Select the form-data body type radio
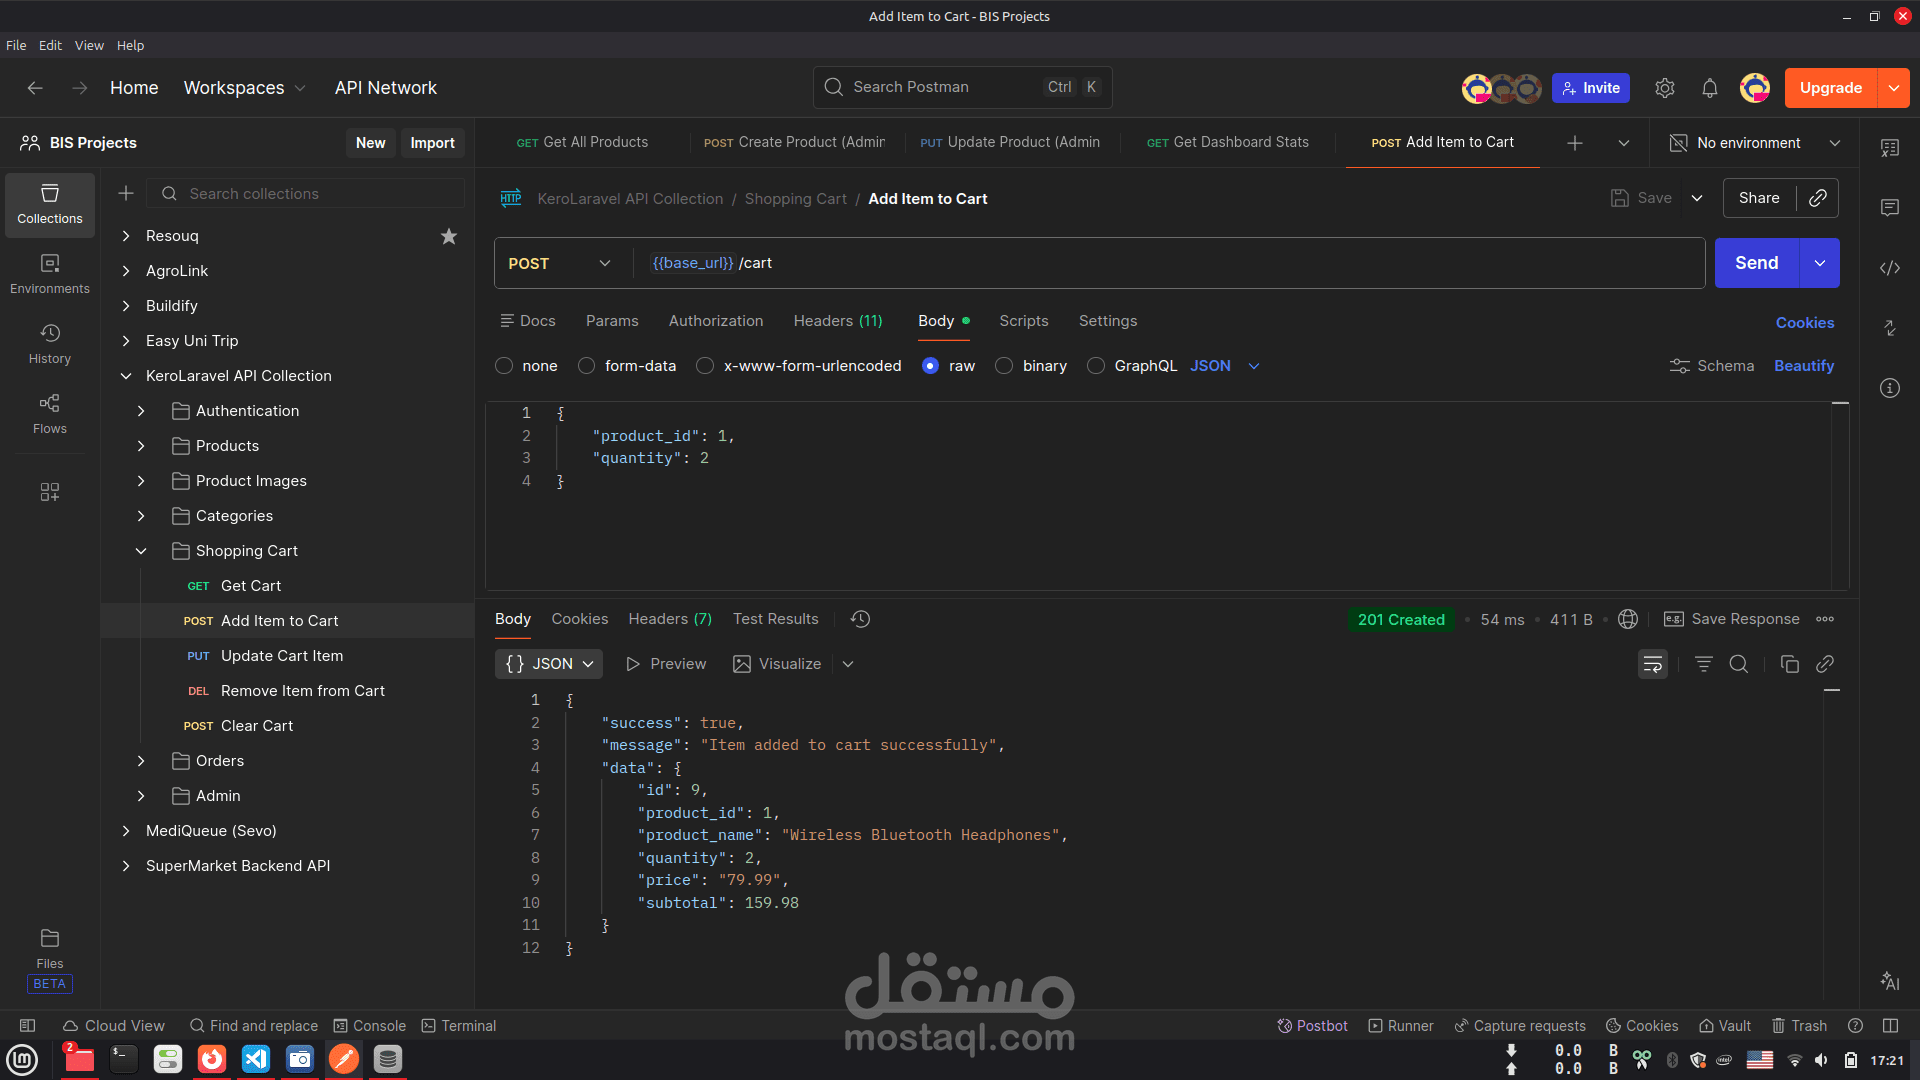This screenshot has width=1920, height=1080. coord(587,366)
